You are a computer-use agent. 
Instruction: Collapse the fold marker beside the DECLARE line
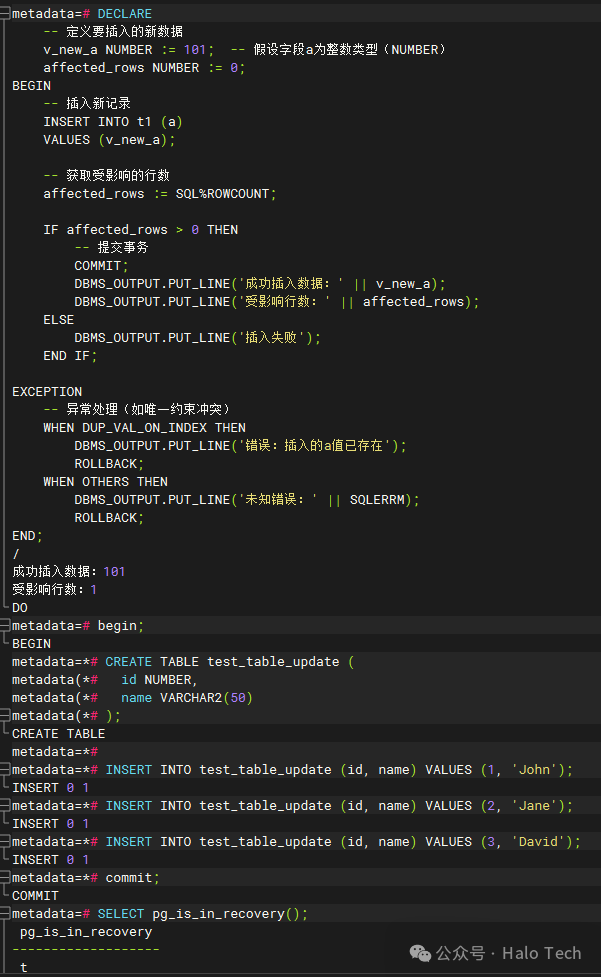pyautogui.click(x=5, y=14)
